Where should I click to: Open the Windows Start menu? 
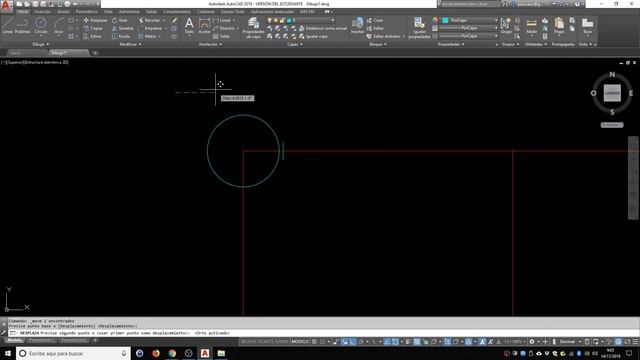tap(8, 353)
